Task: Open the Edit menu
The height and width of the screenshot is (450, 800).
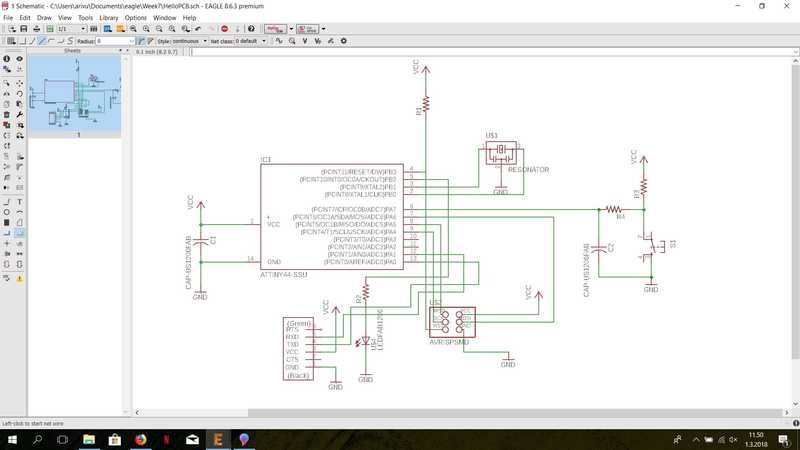Action: (x=24, y=17)
